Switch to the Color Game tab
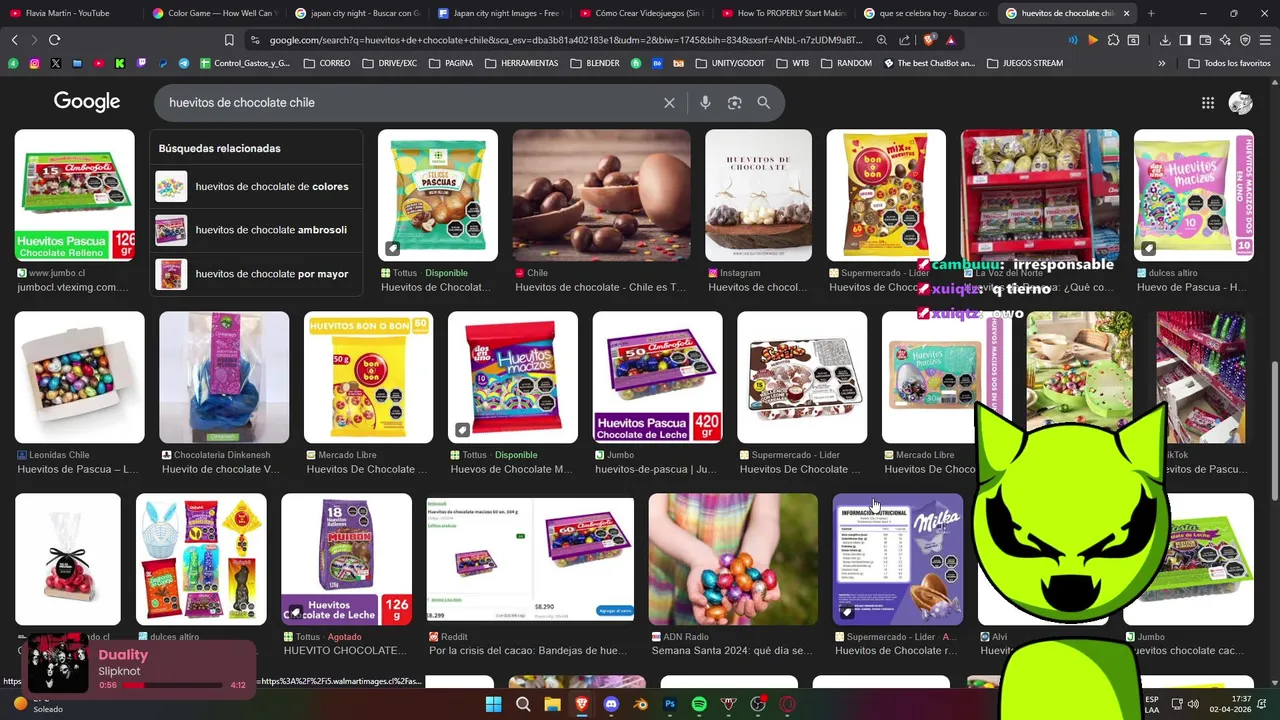 tap(213, 13)
